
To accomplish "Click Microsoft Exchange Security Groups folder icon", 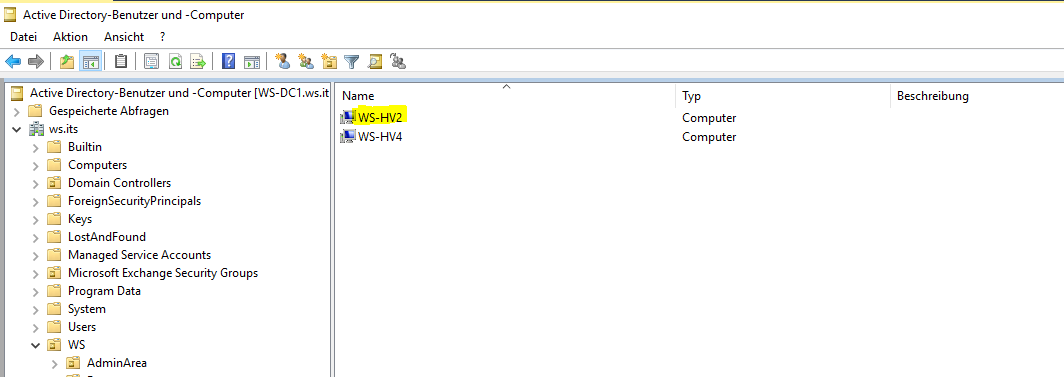I will 55,273.
